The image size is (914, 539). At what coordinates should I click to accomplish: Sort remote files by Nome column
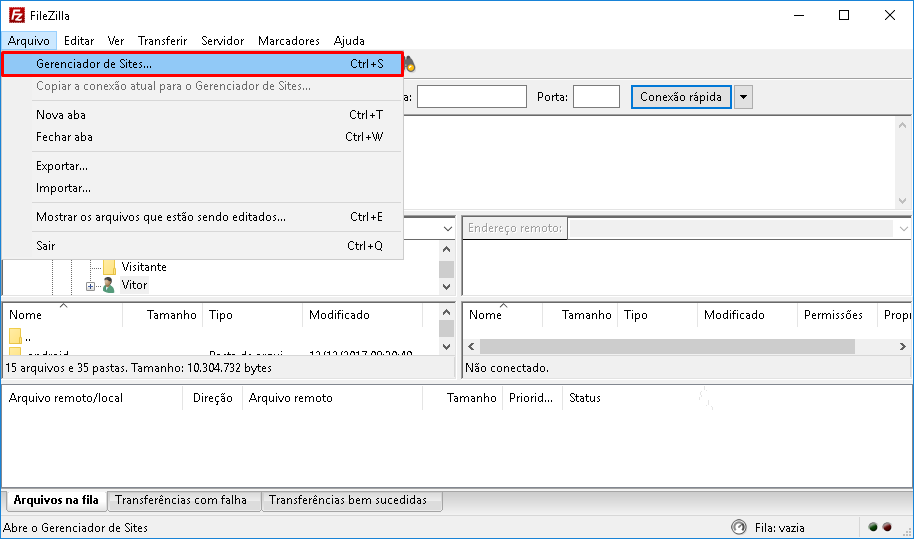click(503, 315)
